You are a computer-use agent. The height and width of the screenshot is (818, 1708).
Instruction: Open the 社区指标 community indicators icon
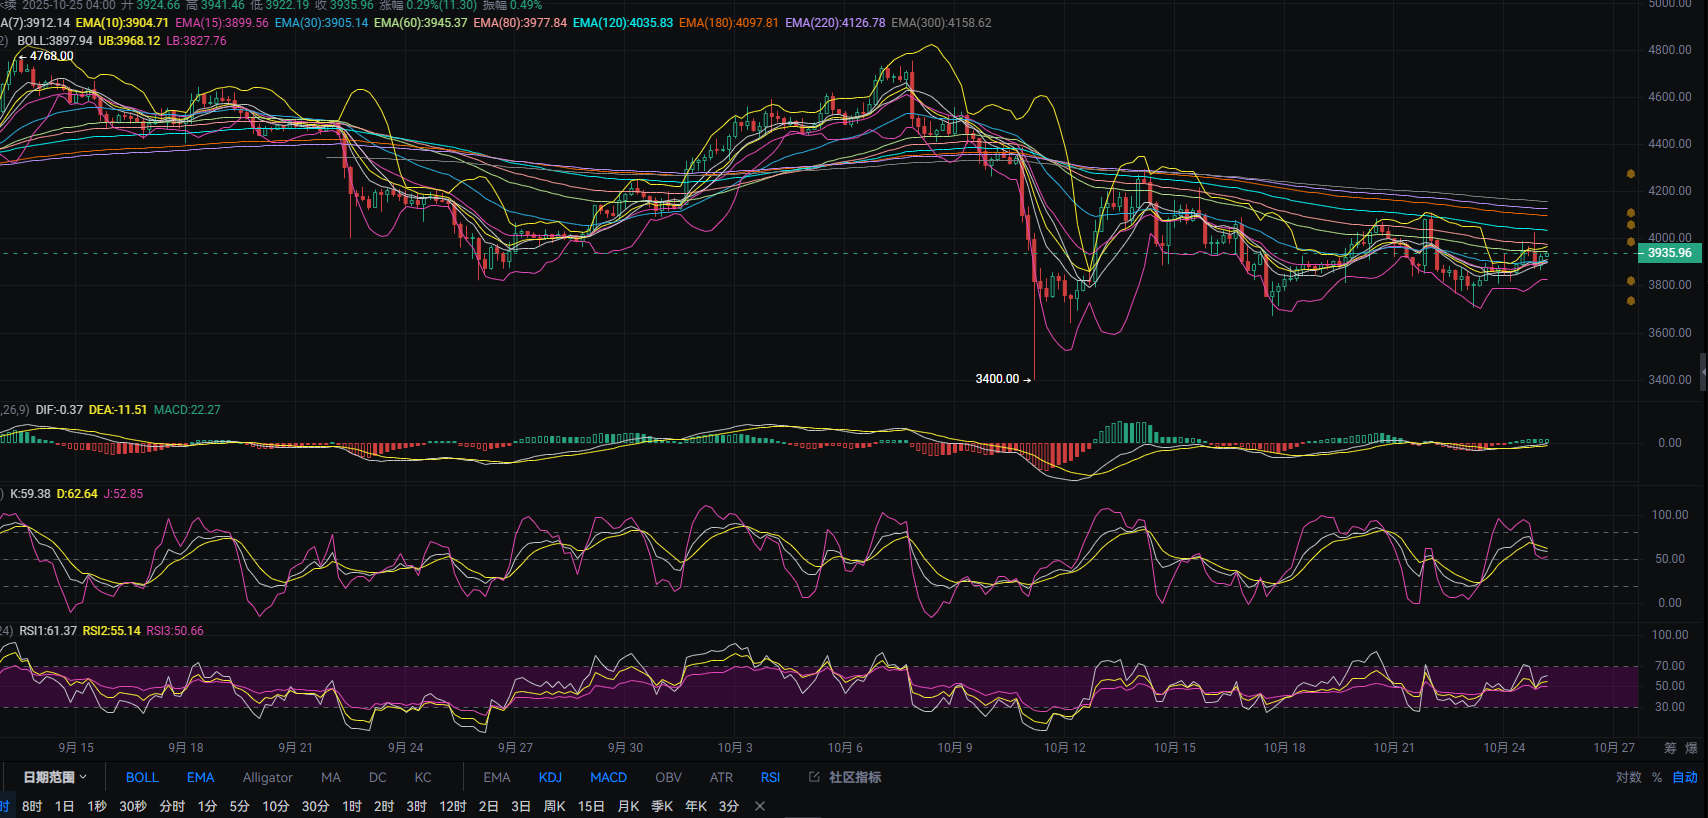(814, 777)
